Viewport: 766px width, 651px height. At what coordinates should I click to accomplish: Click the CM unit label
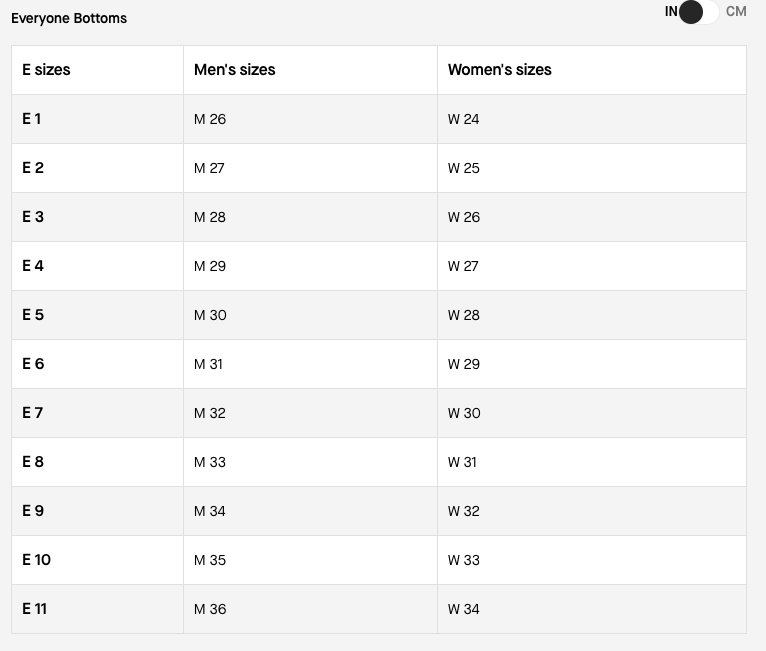click(736, 12)
